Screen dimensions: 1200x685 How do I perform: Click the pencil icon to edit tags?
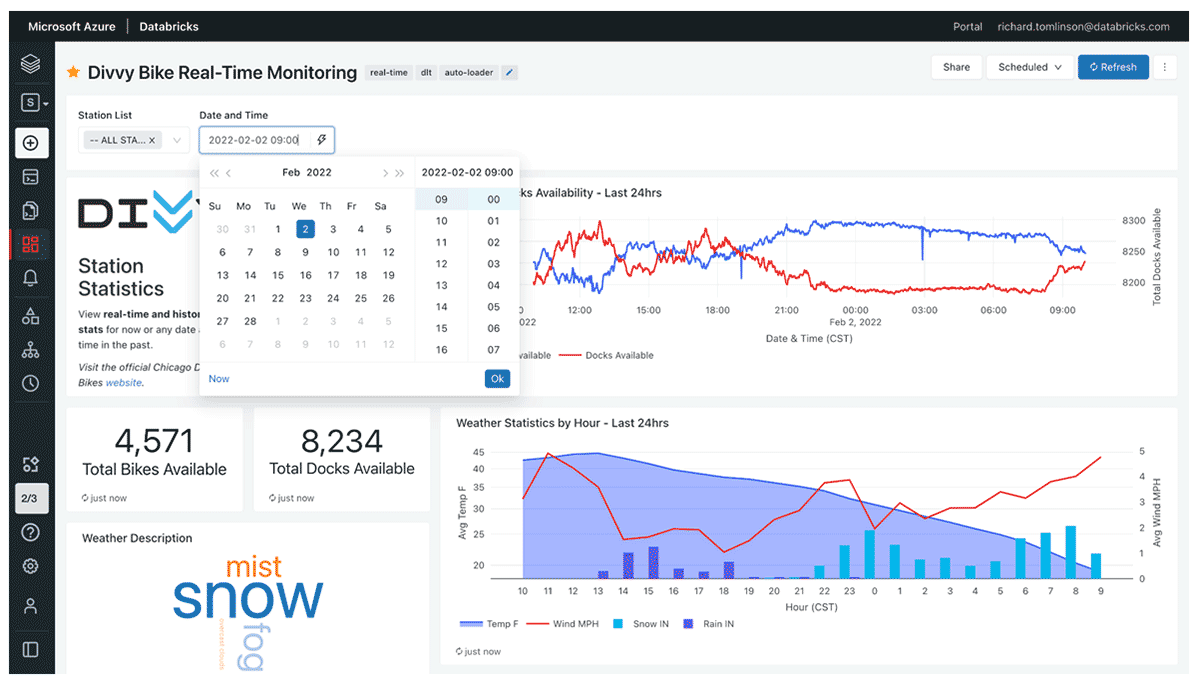[x=509, y=72]
